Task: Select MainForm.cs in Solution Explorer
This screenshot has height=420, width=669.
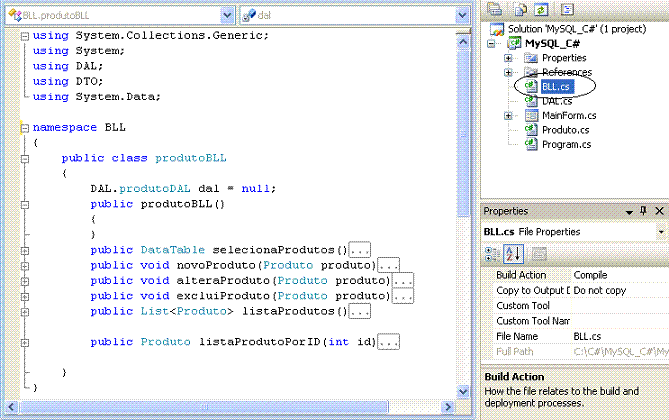Action: click(569, 115)
